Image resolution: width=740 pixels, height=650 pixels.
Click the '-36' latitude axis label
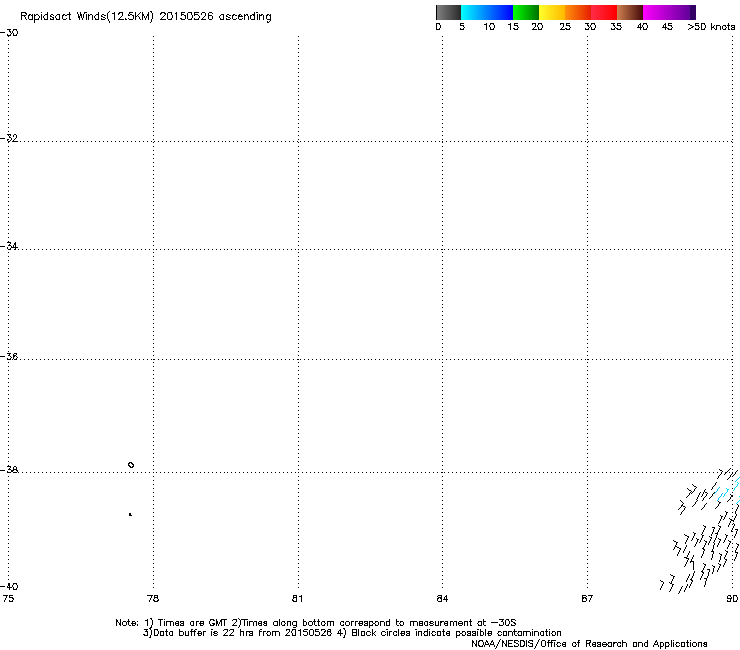[x=9, y=356]
